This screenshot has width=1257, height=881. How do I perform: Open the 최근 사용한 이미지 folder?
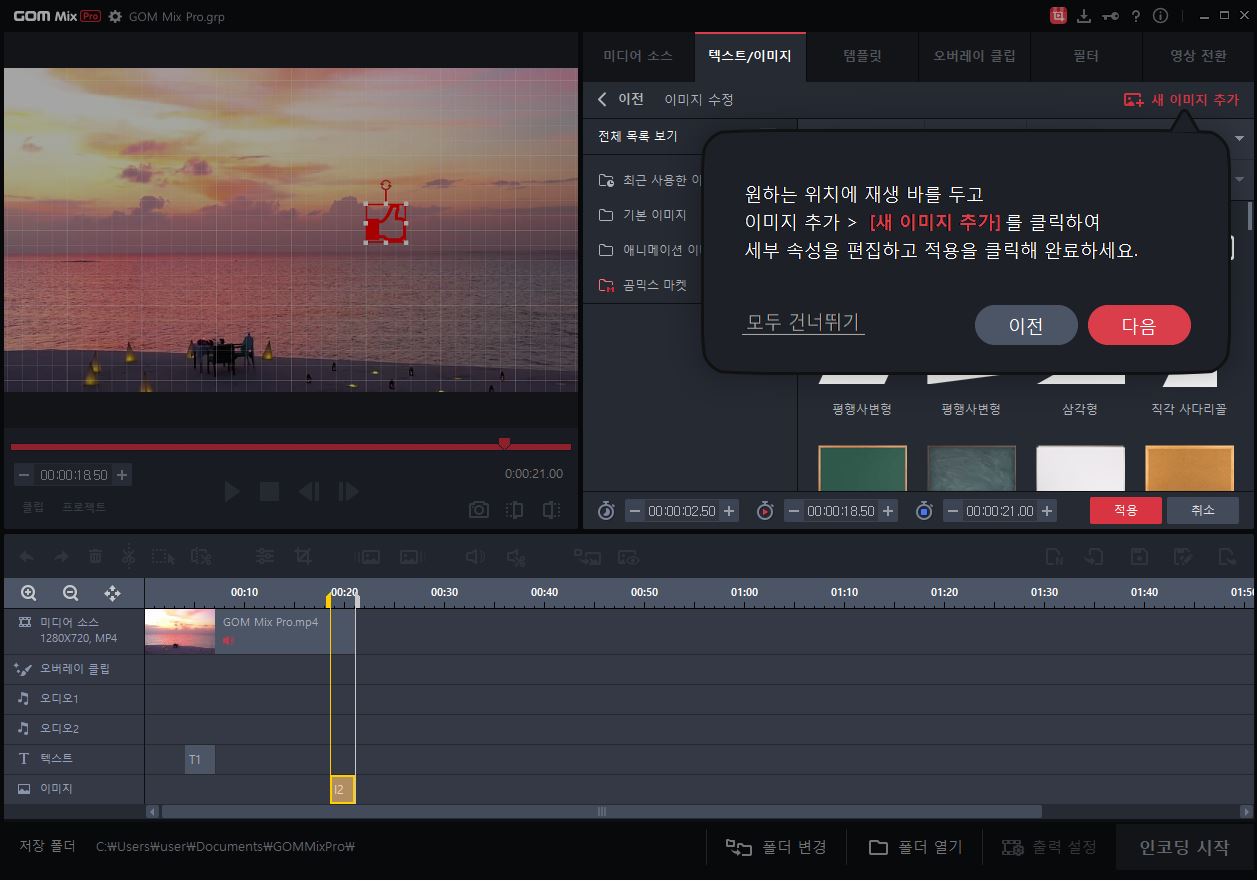pos(650,180)
